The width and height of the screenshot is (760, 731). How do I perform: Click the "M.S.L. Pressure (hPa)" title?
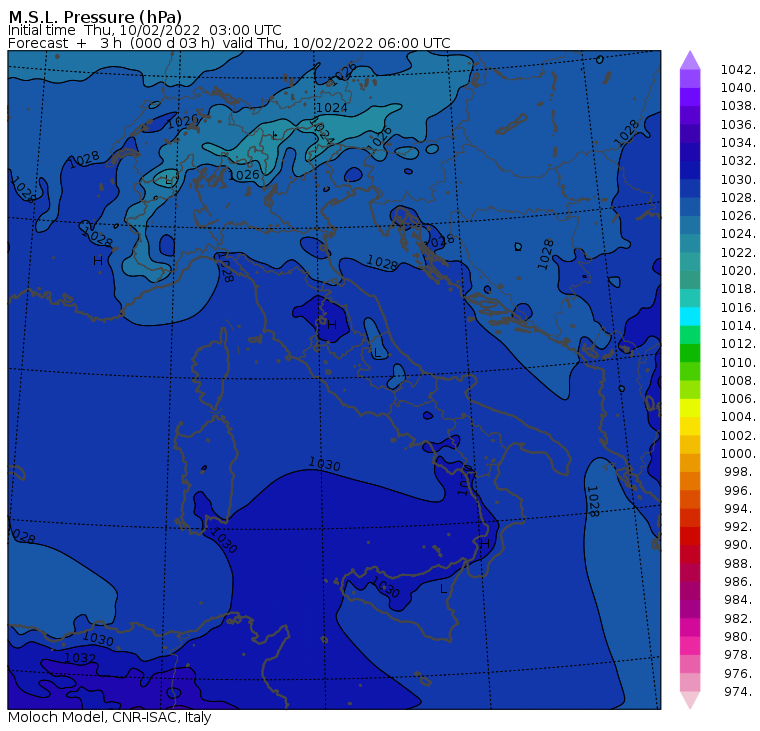point(95,17)
